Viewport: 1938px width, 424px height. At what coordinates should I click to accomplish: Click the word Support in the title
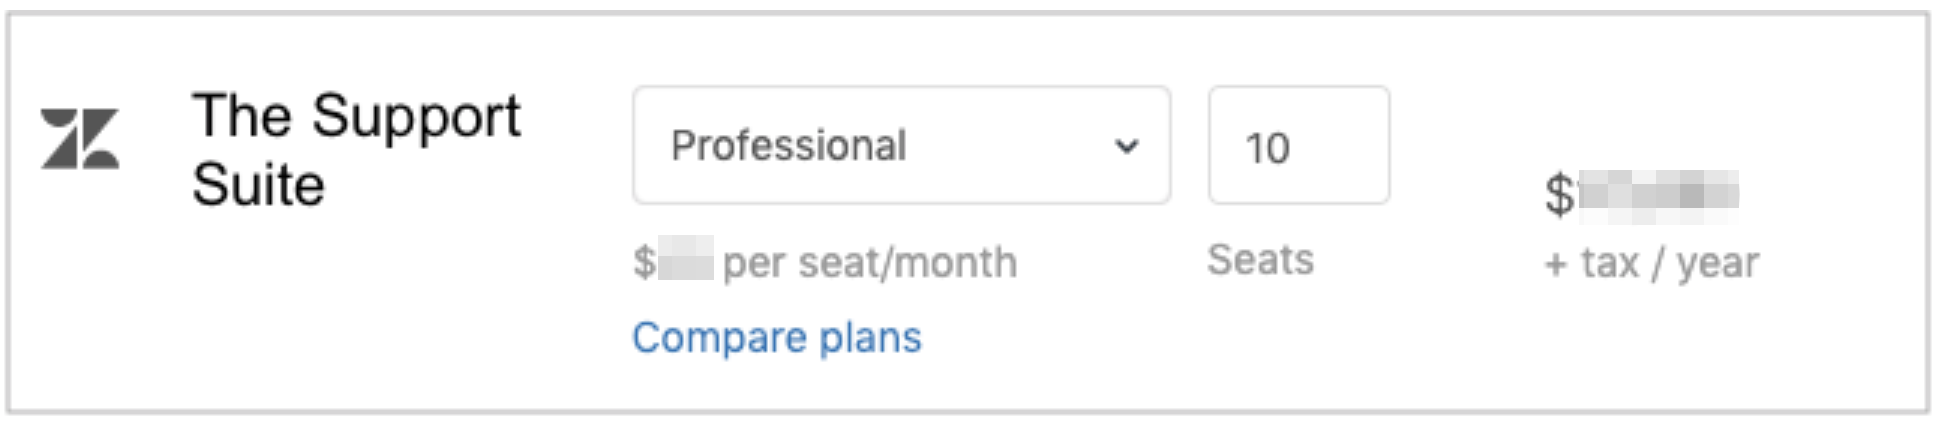click(x=415, y=117)
